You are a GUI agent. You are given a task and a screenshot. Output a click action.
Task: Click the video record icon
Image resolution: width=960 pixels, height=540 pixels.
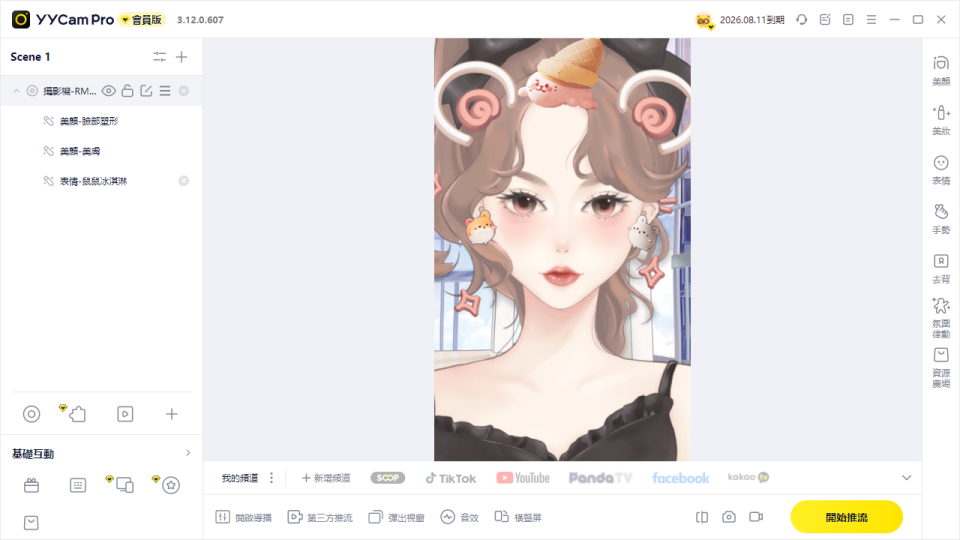756,517
